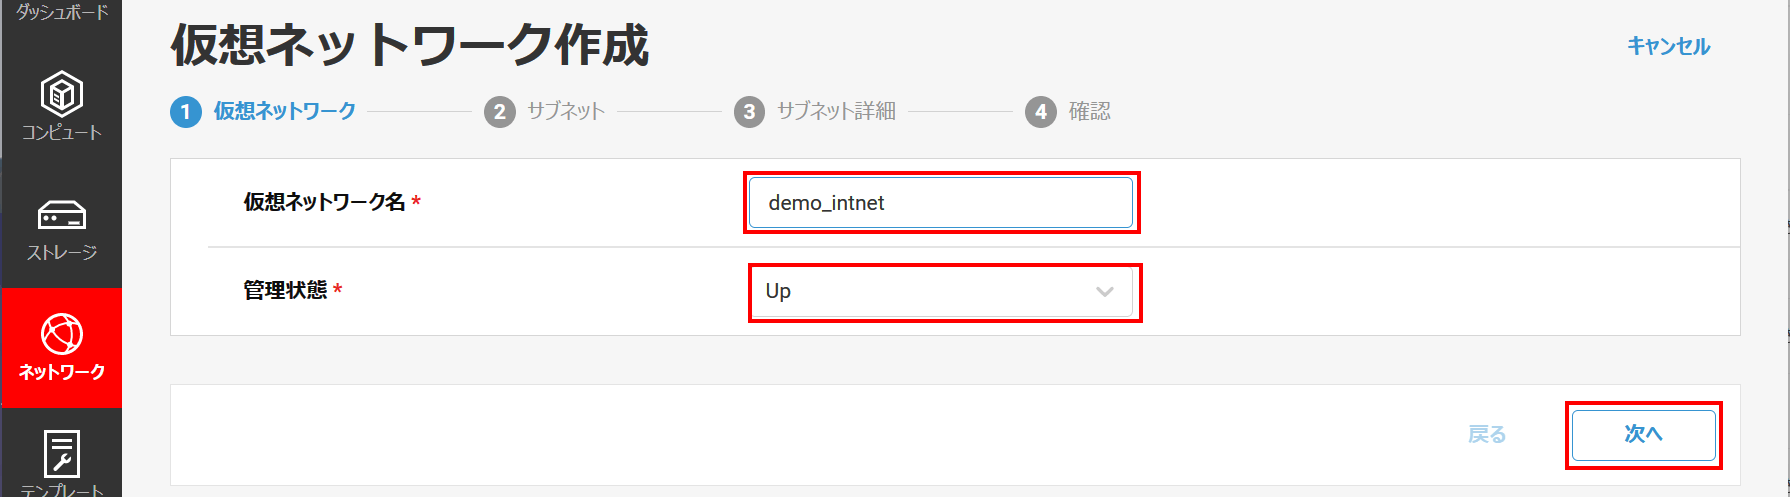Select the 仮想ネットワーク wizard step label
The width and height of the screenshot is (1790, 497).
point(285,112)
